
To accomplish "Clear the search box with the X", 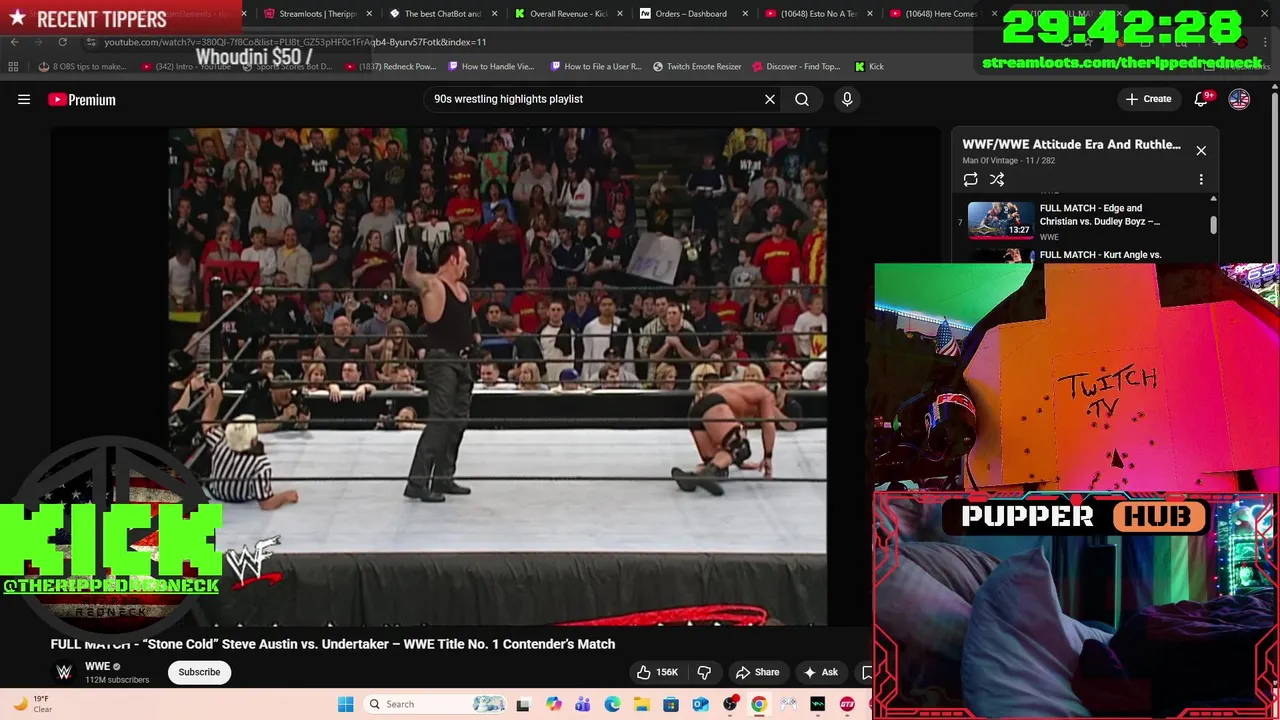I will 770,99.
